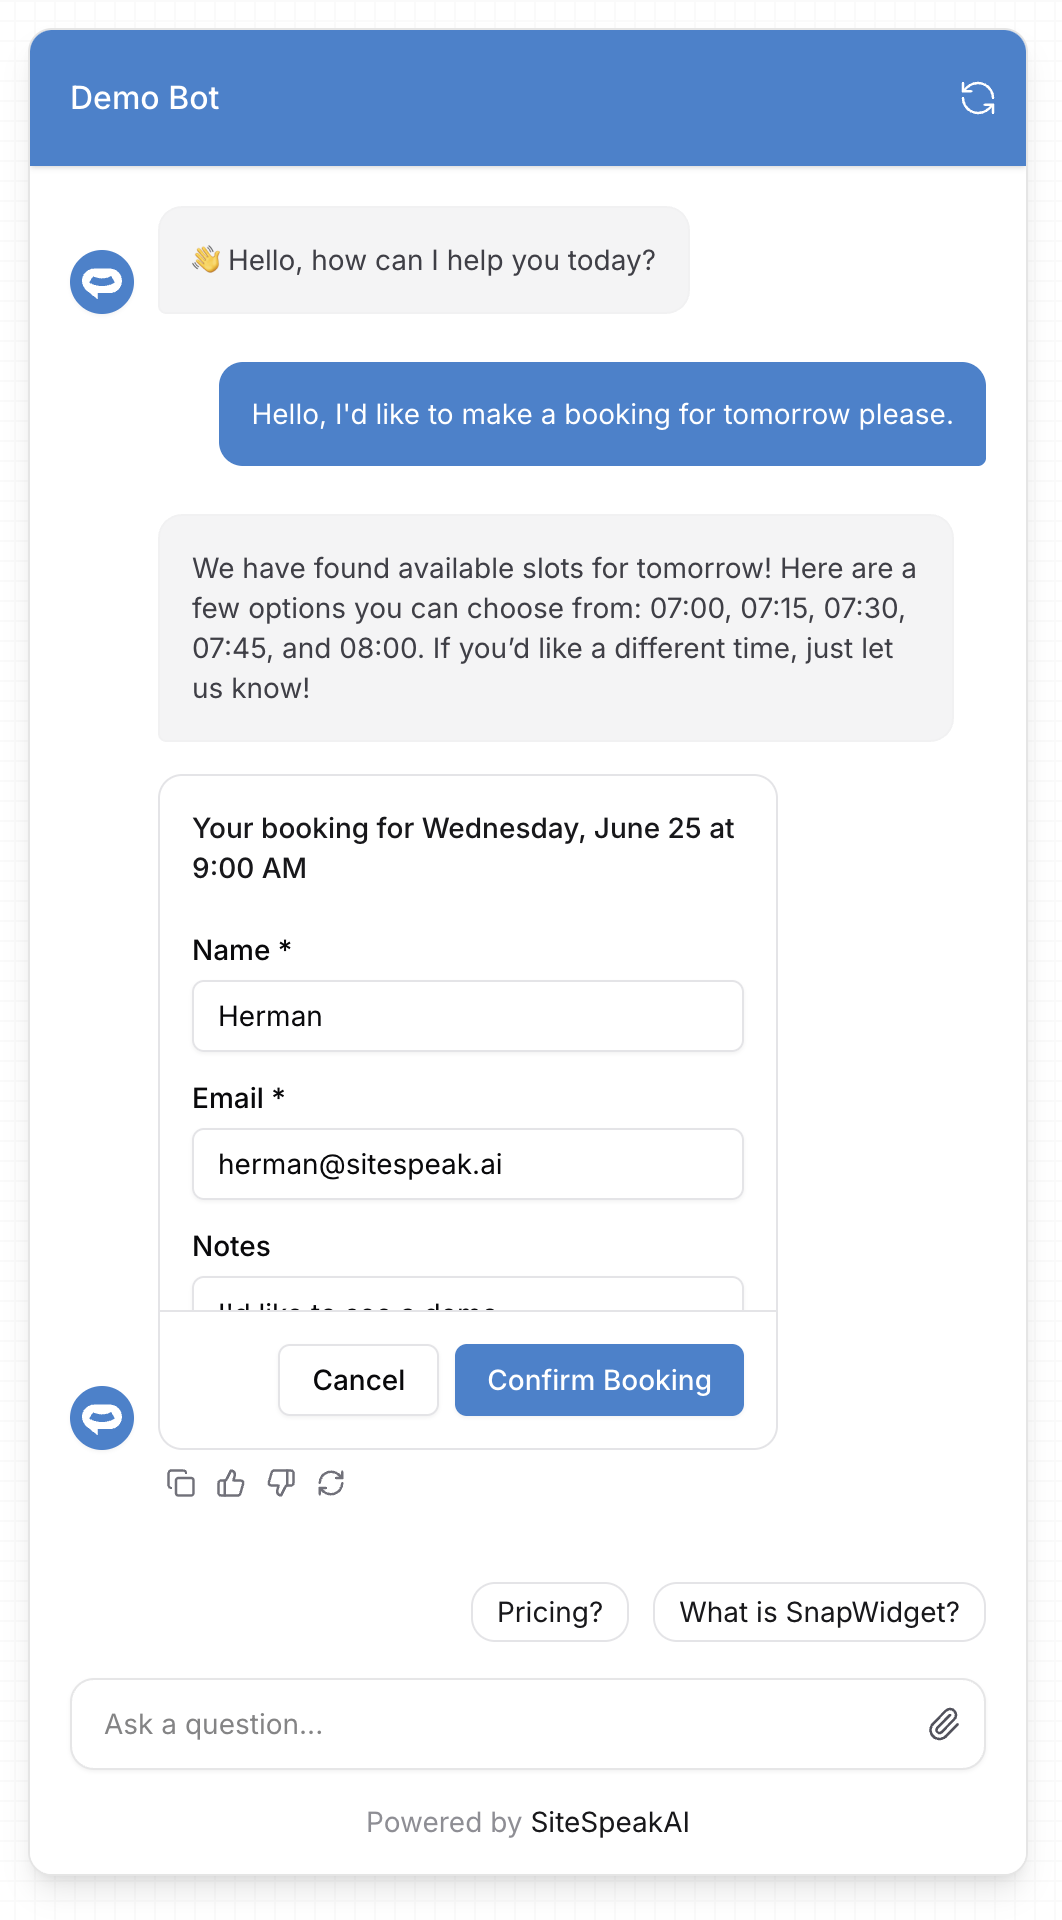1062x1920 pixels.
Task: Choose the "Pricing?" suggested question
Action: click(550, 1612)
